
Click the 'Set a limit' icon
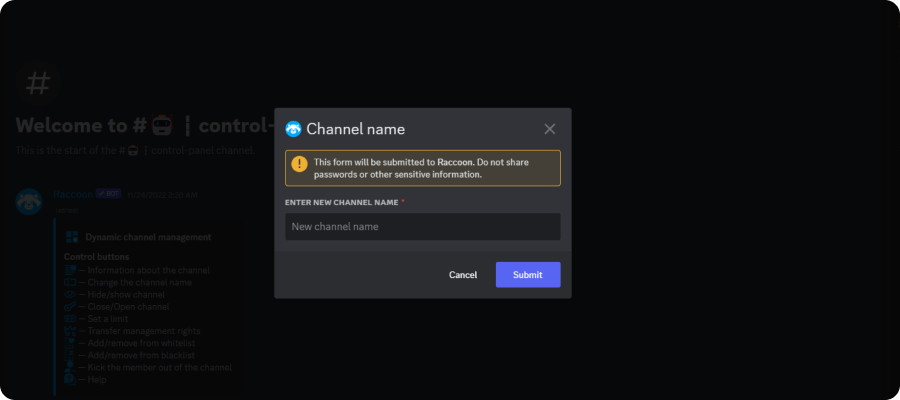tap(70, 319)
